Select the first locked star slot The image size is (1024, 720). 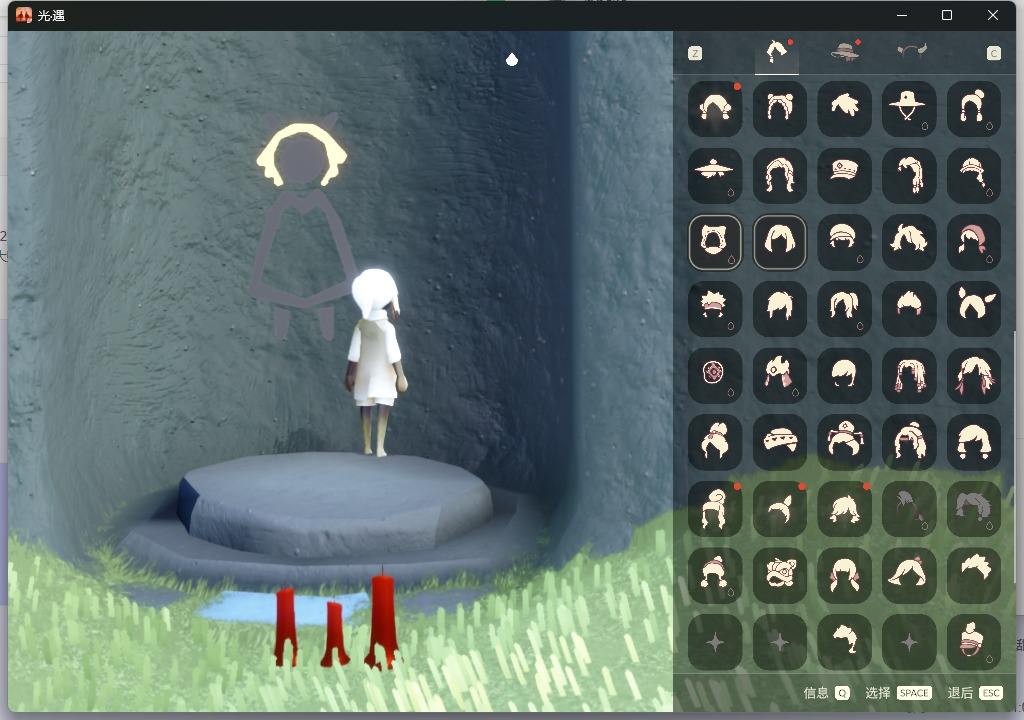coord(715,641)
